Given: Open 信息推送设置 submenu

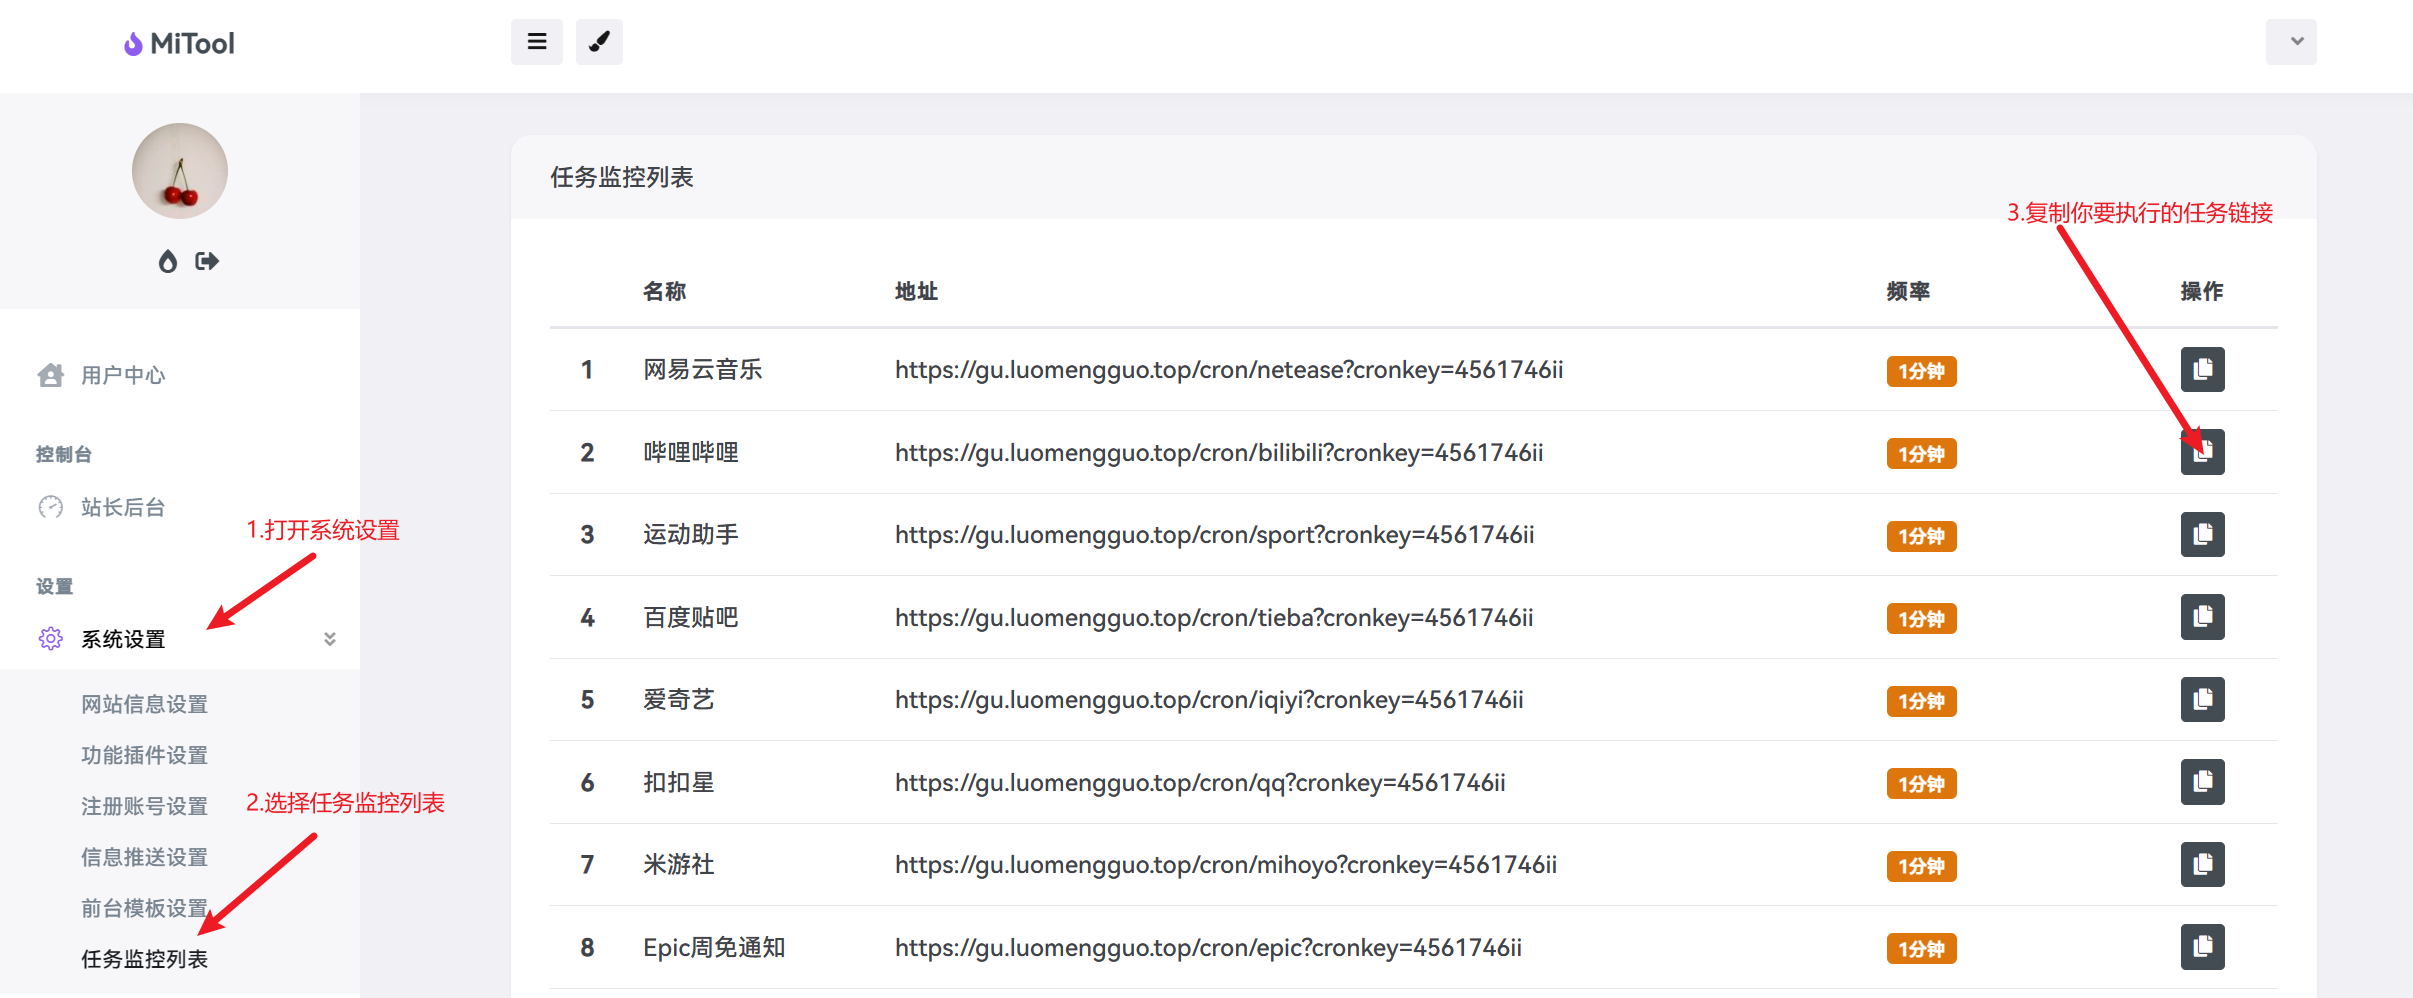Looking at the screenshot, I should [x=145, y=857].
